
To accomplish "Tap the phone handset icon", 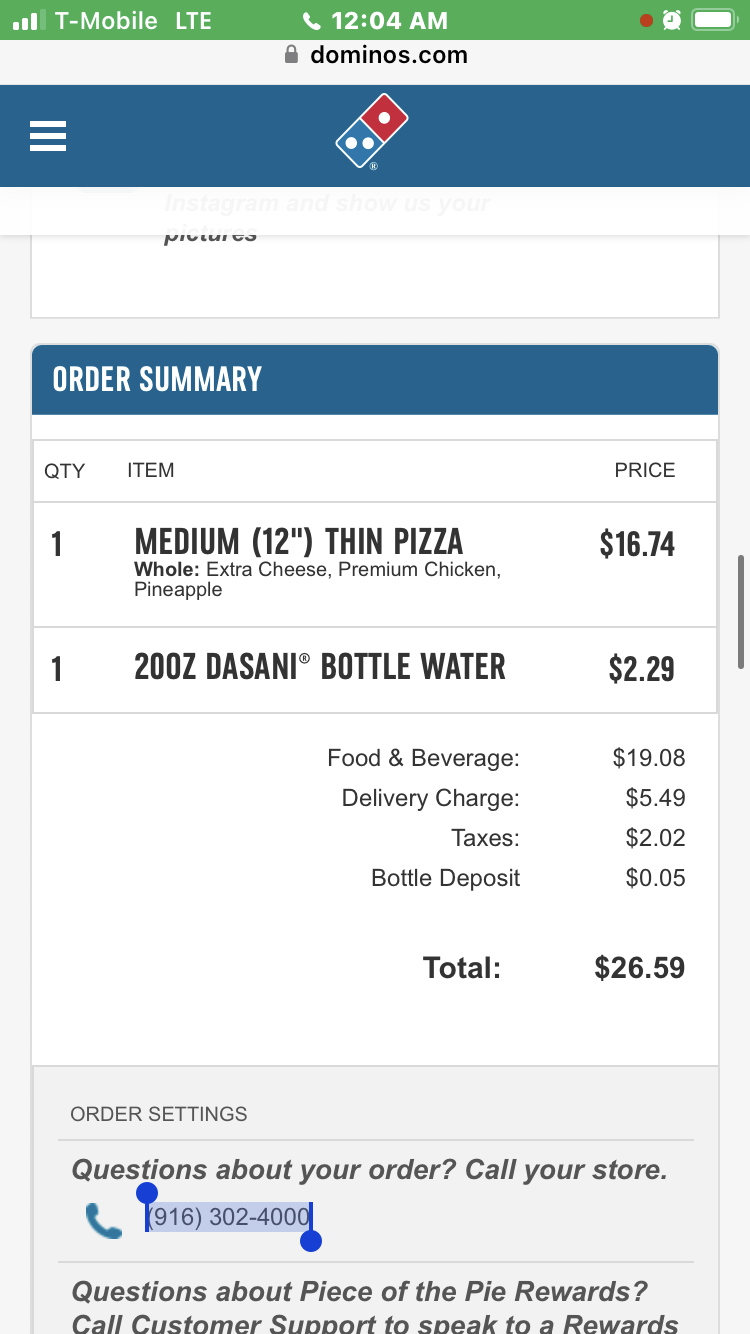I will [103, 1221].
